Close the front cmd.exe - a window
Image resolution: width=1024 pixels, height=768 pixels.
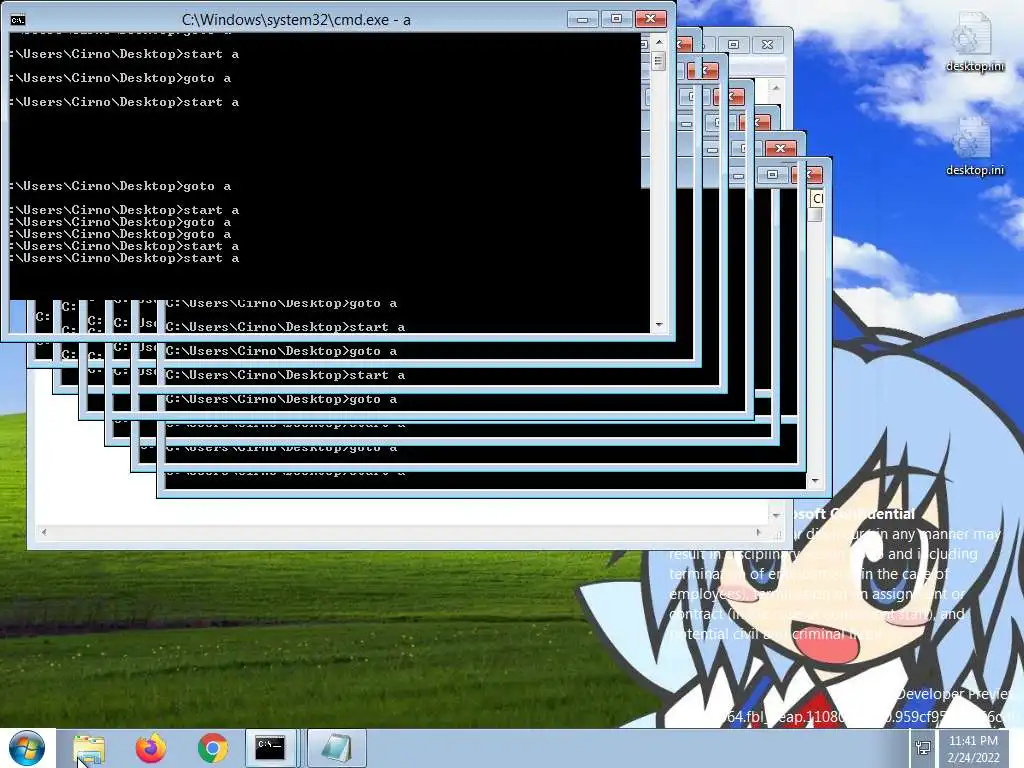(x=650, y=19)
